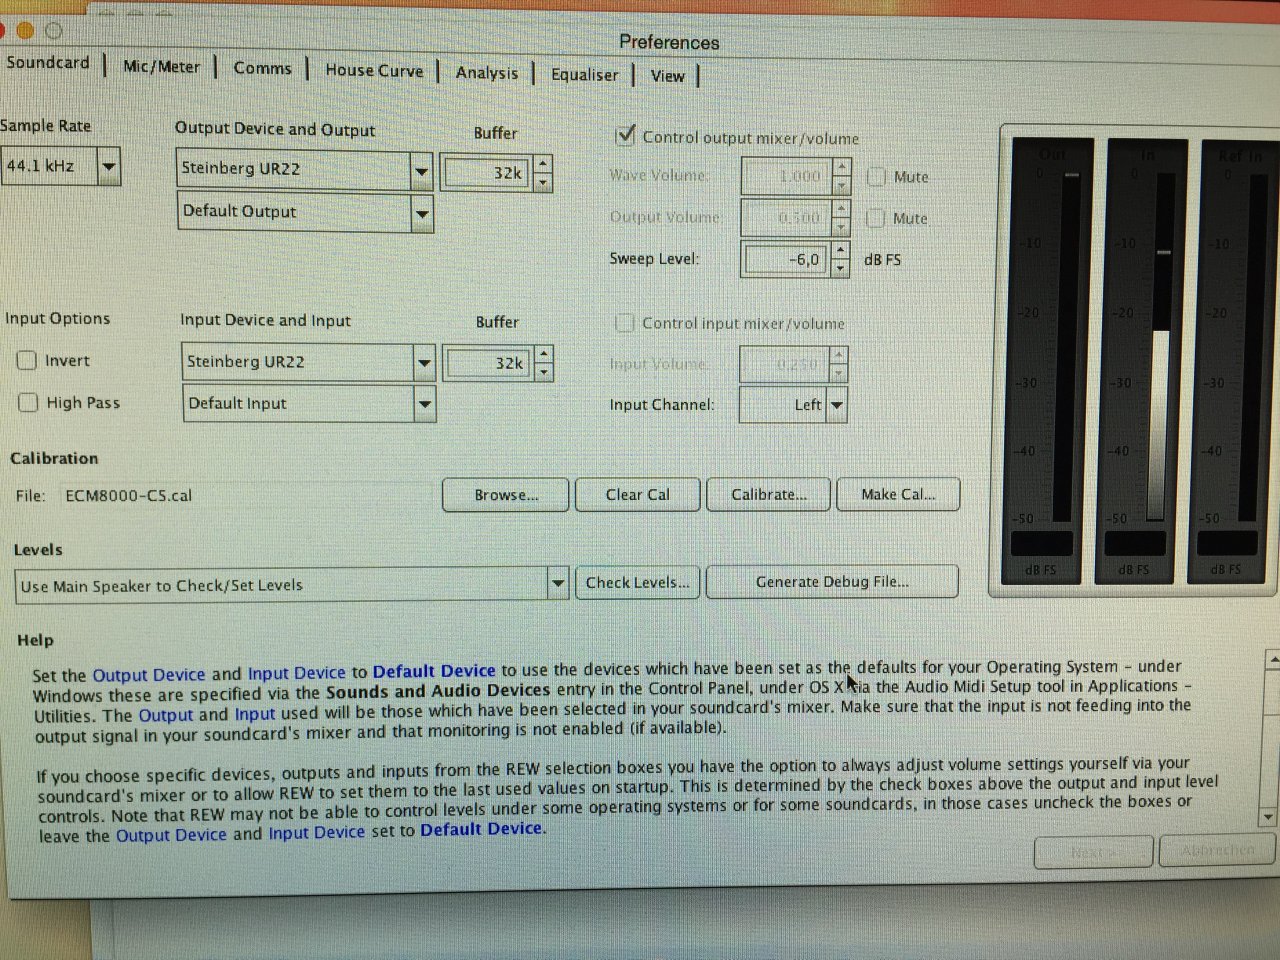Go to the Comms tab

click(x=262, y=68)
